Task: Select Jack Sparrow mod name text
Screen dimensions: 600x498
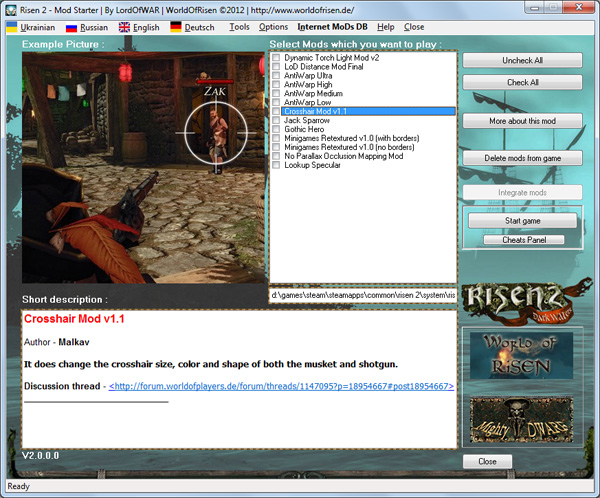Action: click(307, 120)
